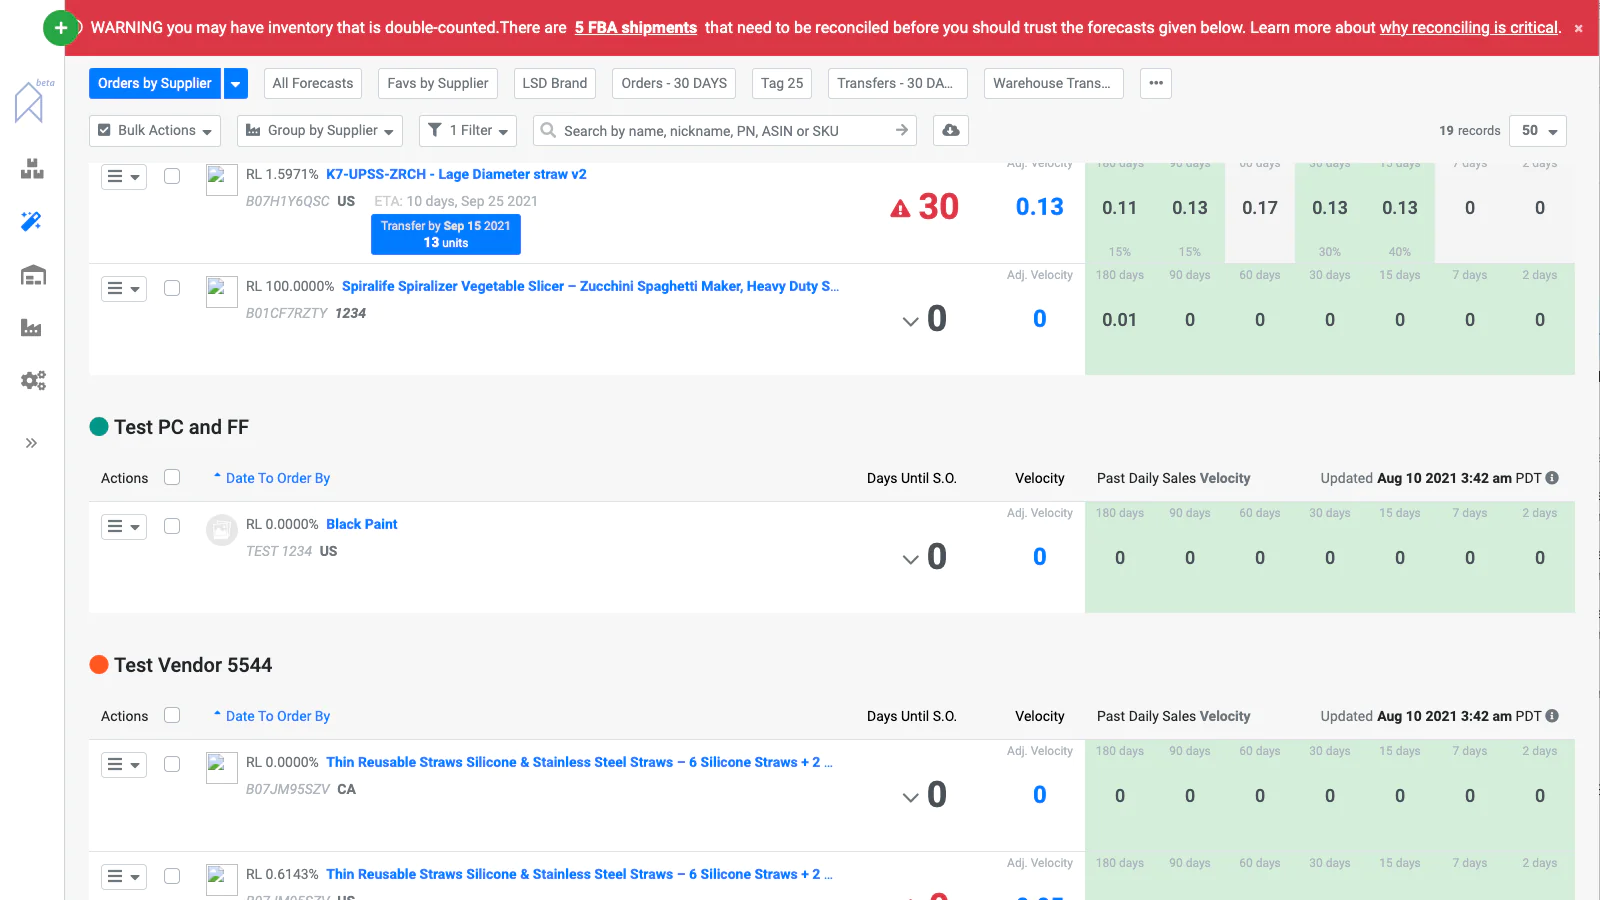Viewport: 1600px width, 900px height.
Task: Open the 50 records-per-page dropdown
Action: click(1537, 131)
